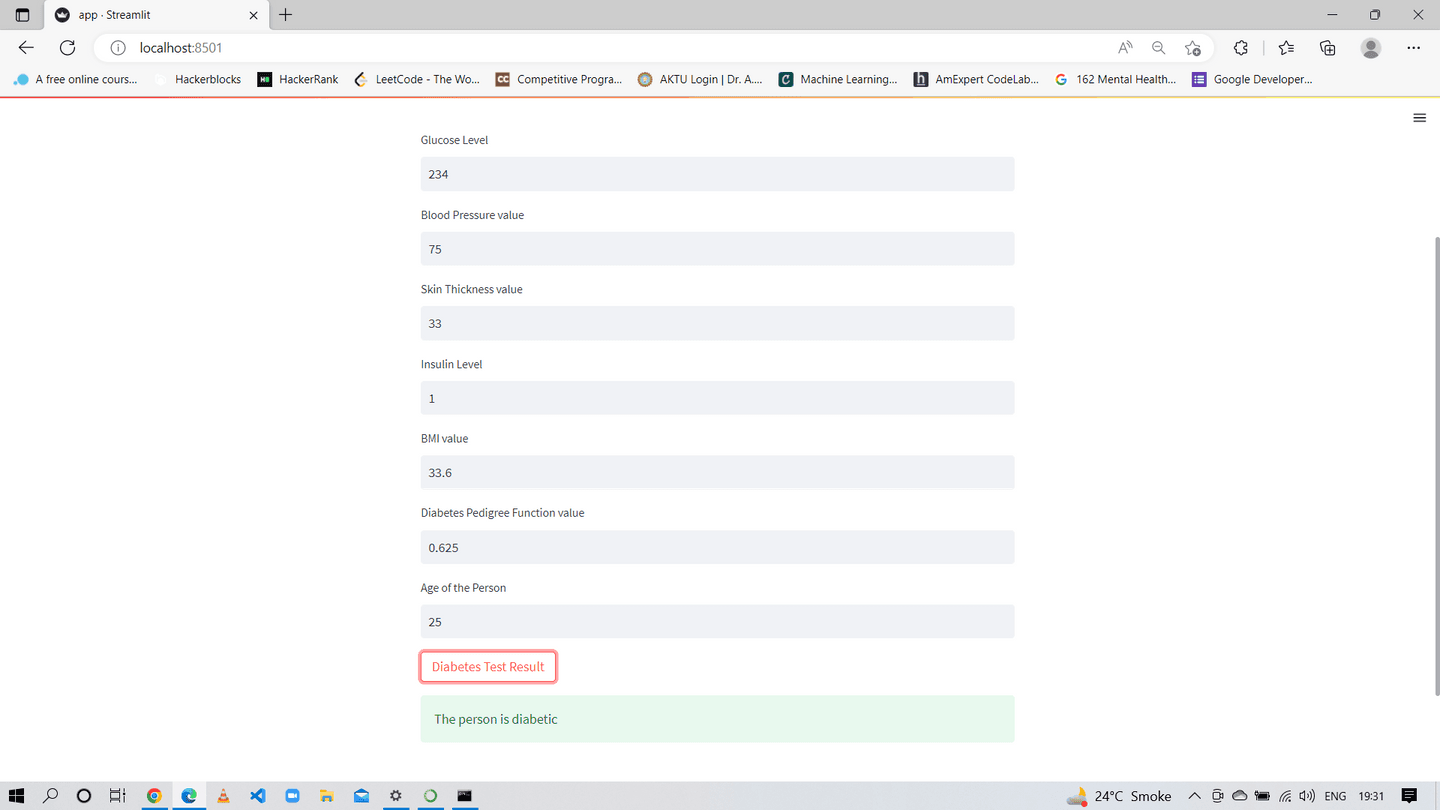Viewport: 1440px width, 810px height.
Task: Open the Google Developer bookmark
Action: [1252, 79]
